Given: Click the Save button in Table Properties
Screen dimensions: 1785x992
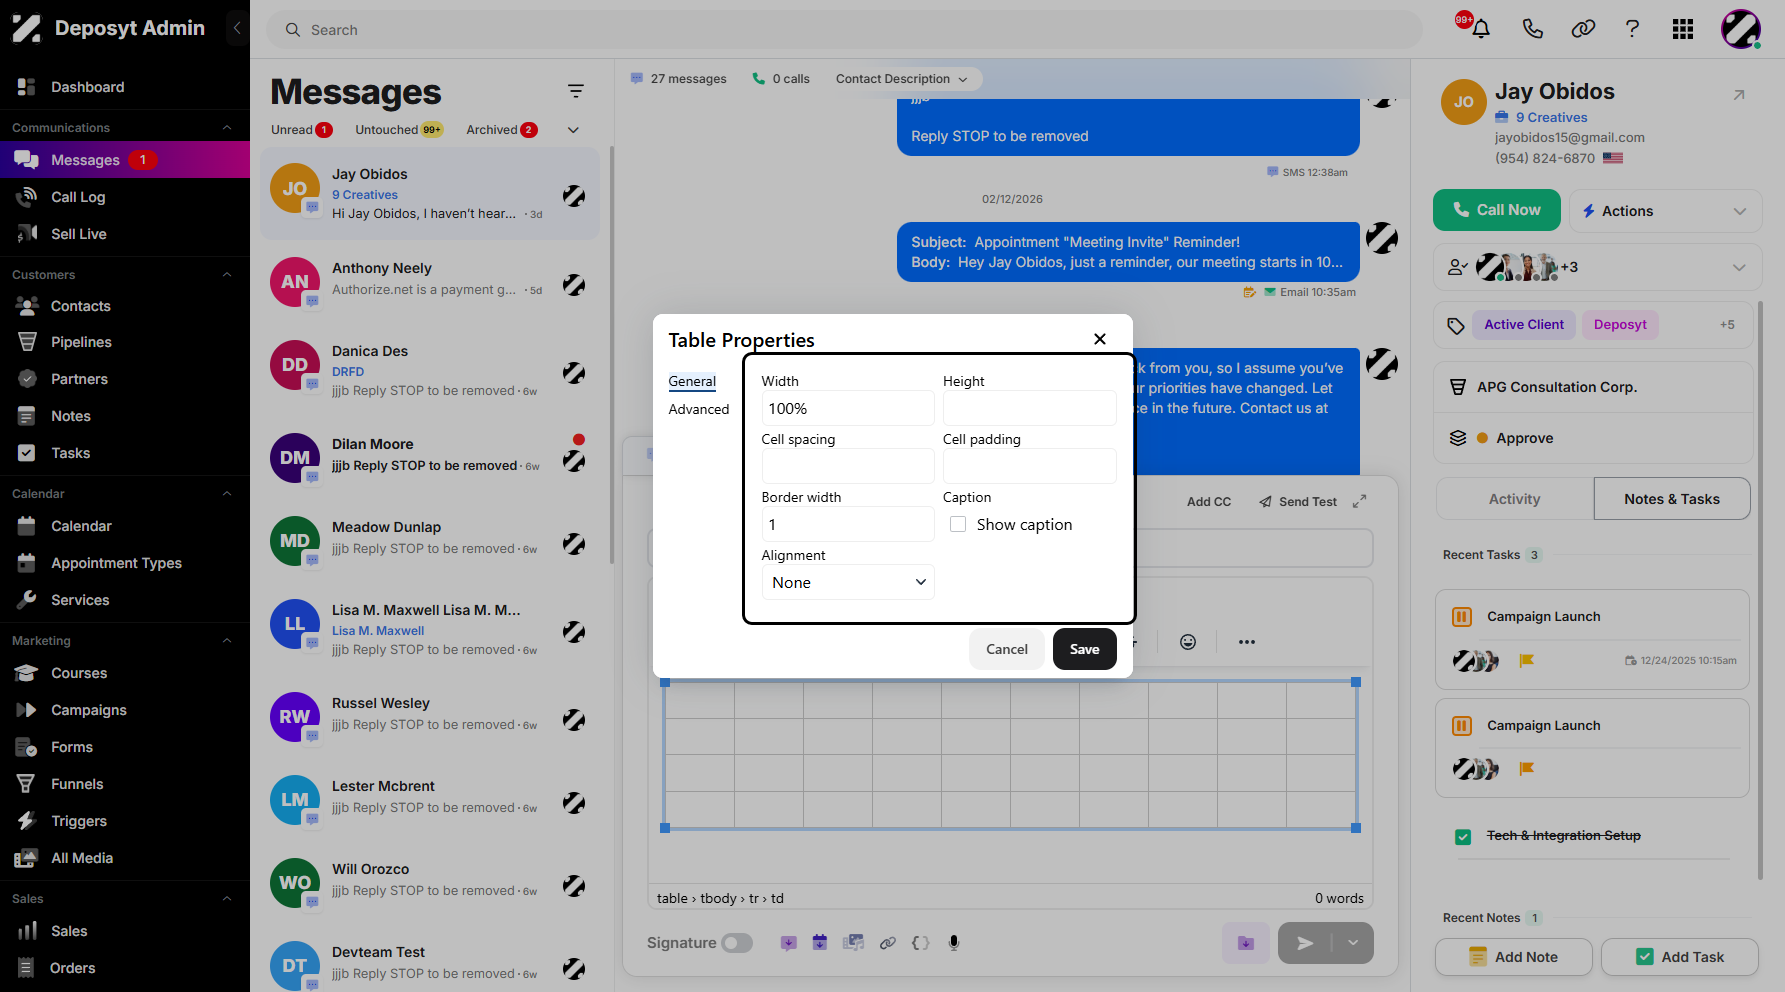Looking at the screenshot, I should point(1084,649).
